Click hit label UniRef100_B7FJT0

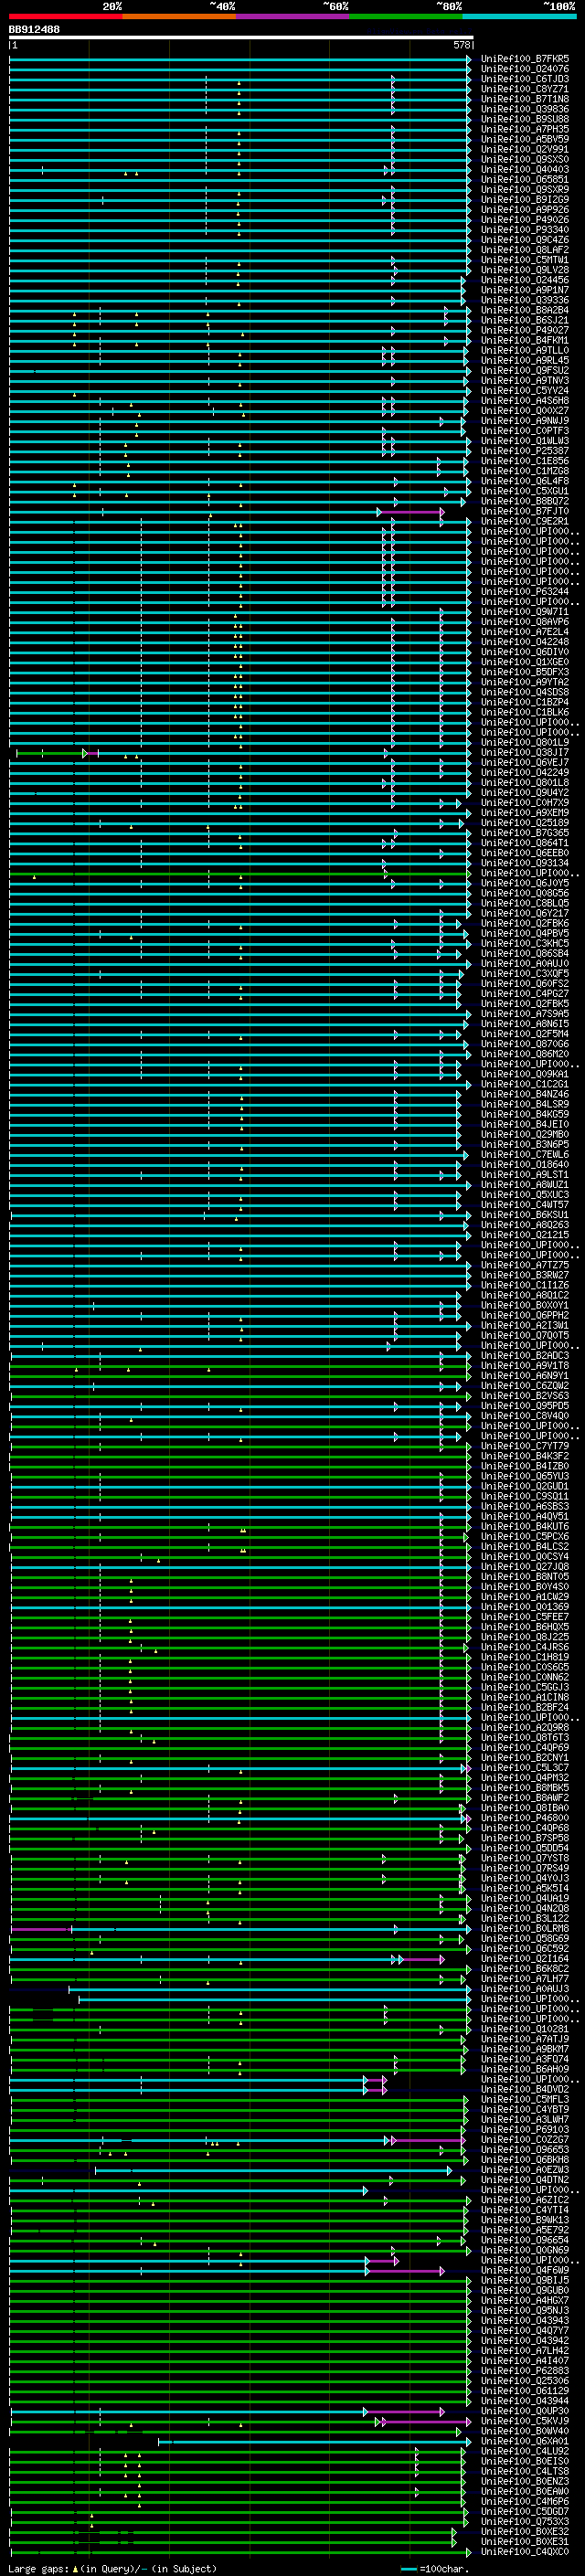tap(525, 511)
